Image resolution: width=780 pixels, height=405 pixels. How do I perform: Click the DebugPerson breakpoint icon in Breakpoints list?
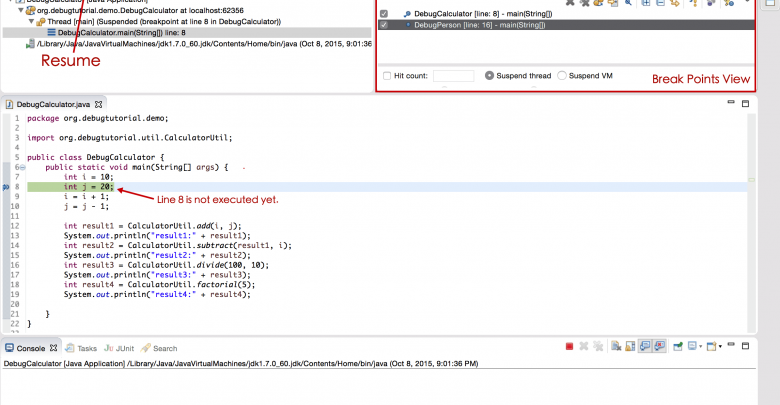click(x=407, y=25)
